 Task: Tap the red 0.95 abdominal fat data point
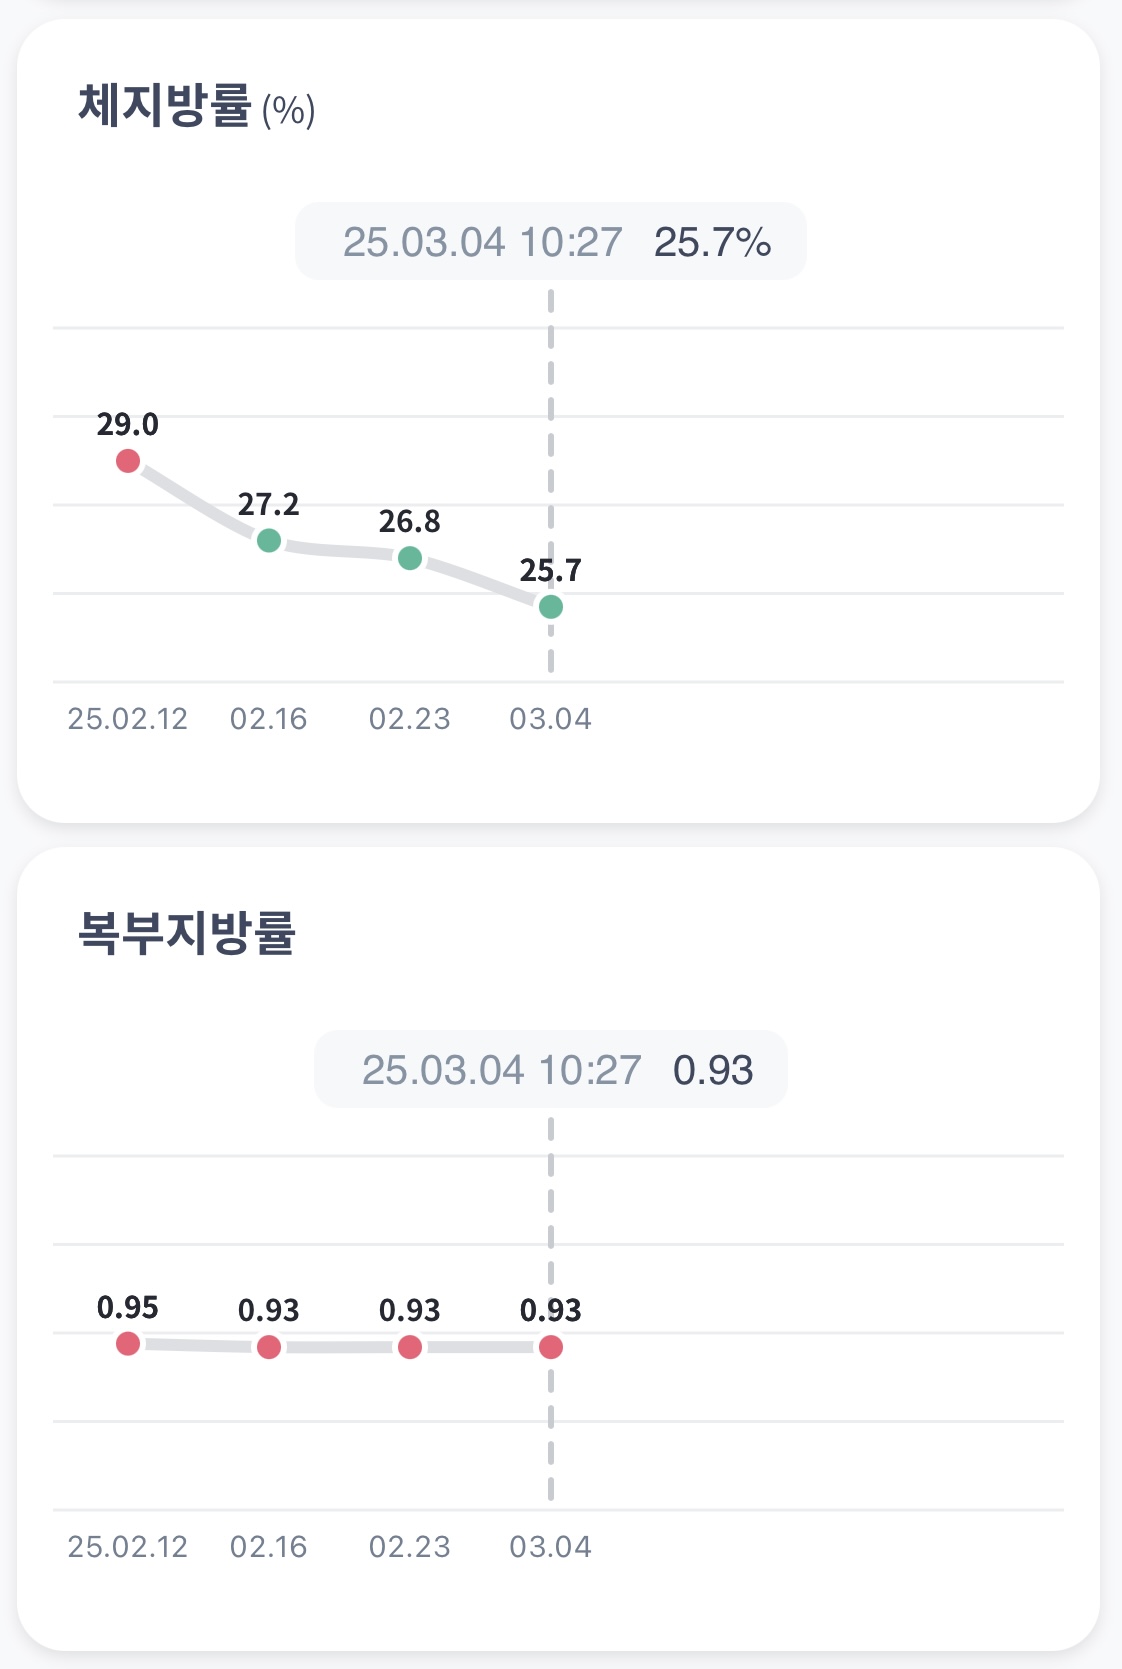pyautogui.click(x=128, y=1343)
